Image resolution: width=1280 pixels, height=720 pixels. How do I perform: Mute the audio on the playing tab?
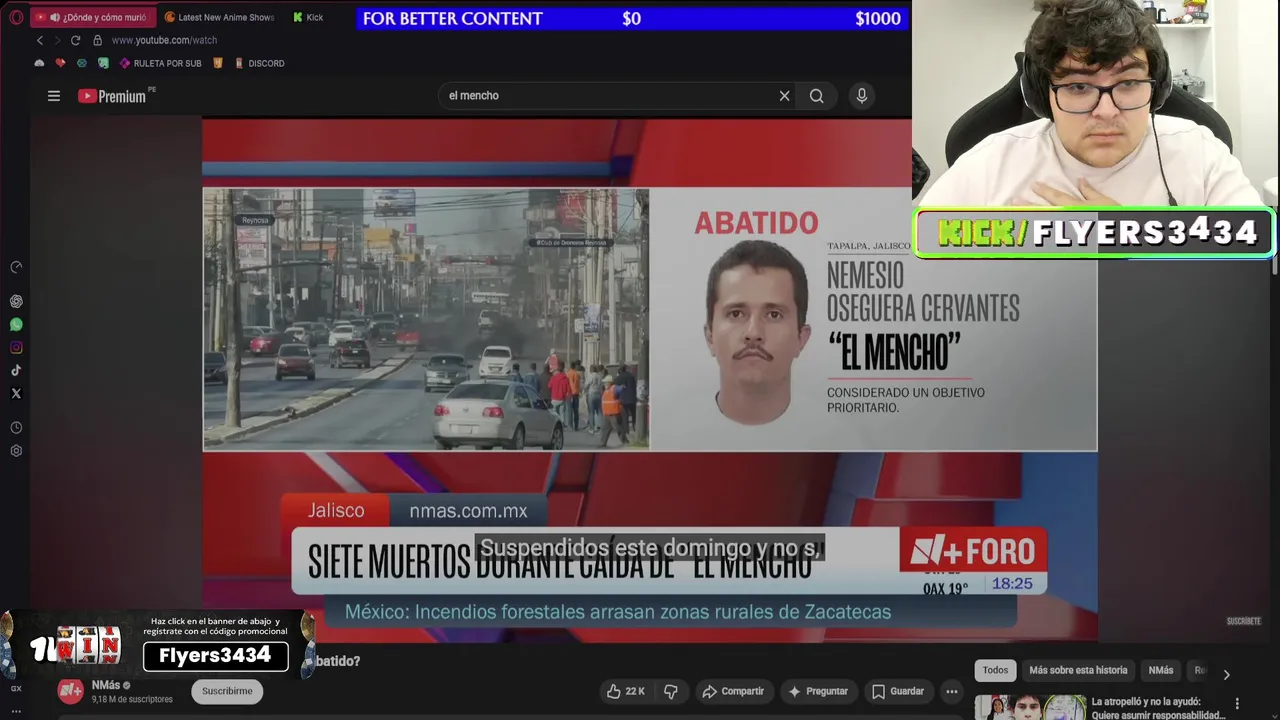[54, 17]
